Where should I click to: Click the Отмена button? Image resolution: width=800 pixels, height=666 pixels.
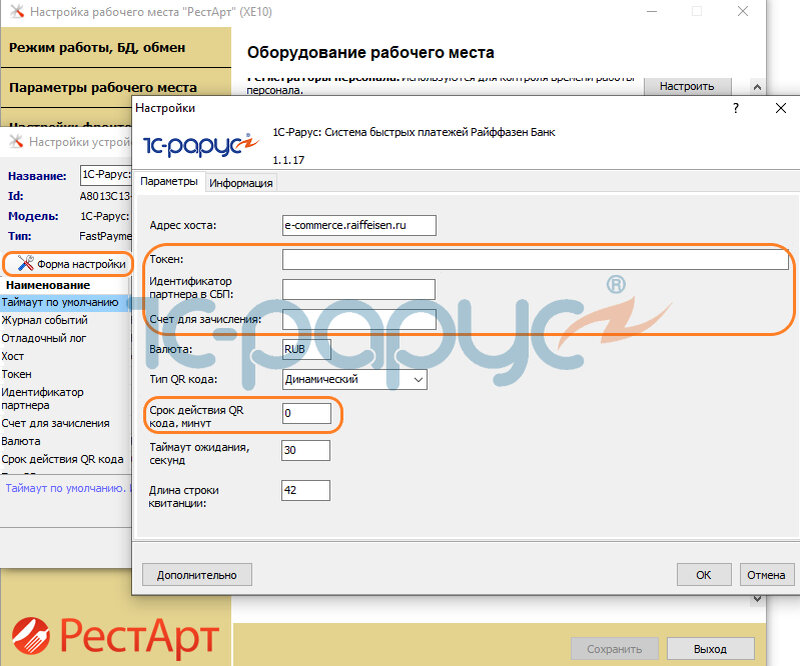click(x=766, y=575)
